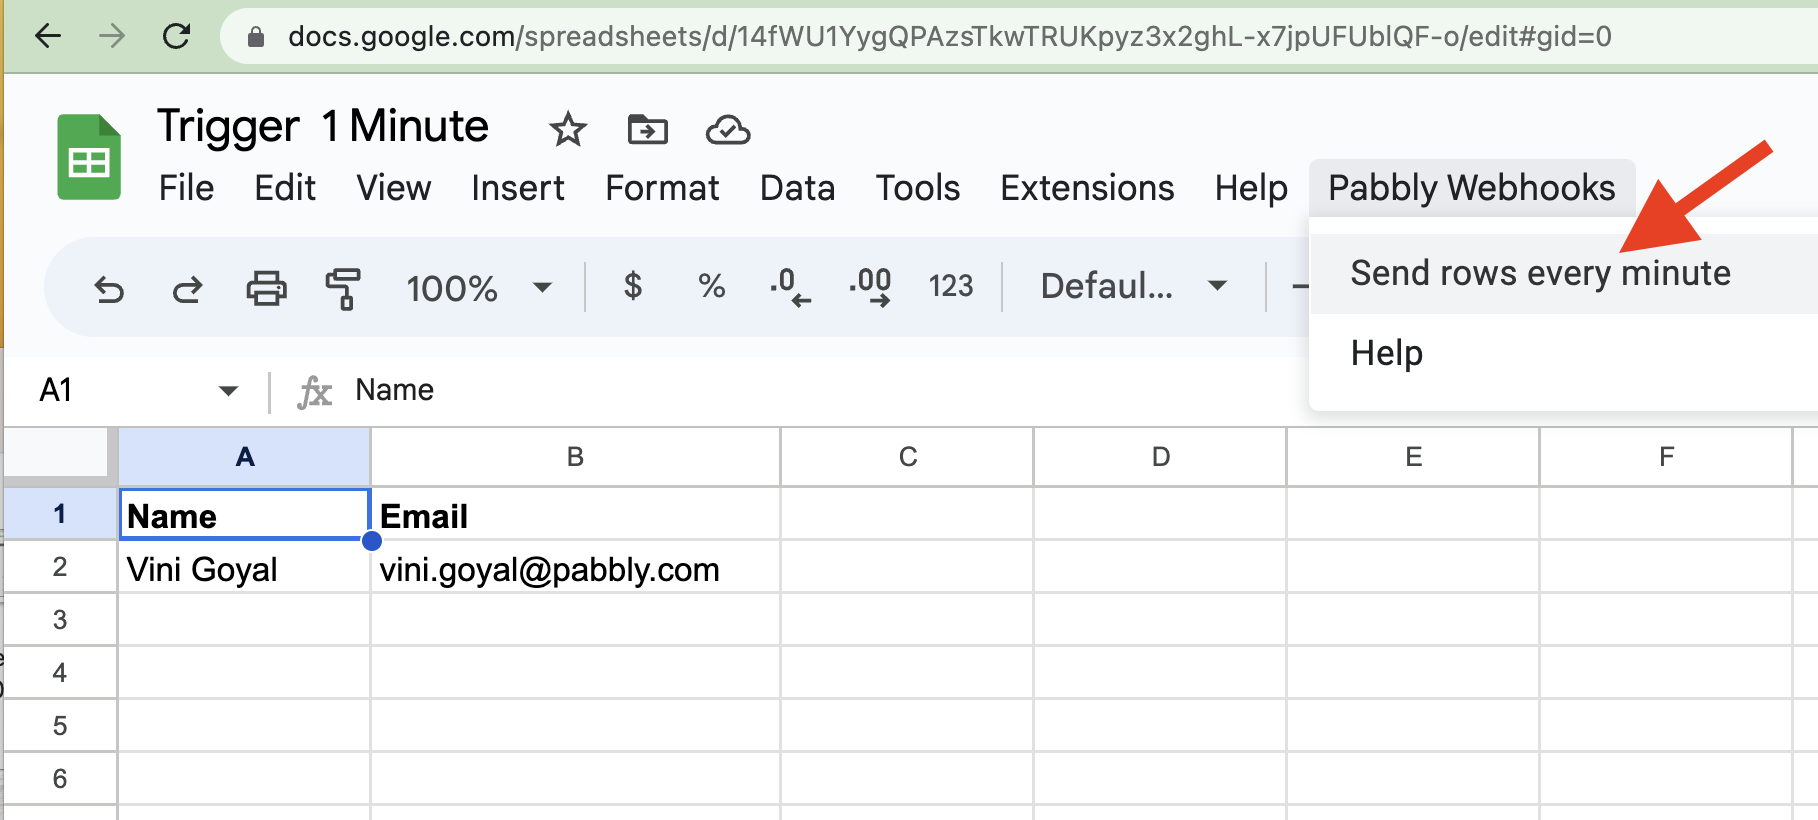Click the Pabbly Webhooks menu
The width and height of the screenshot is (1818, 820).
click(x=1472, y=188)
